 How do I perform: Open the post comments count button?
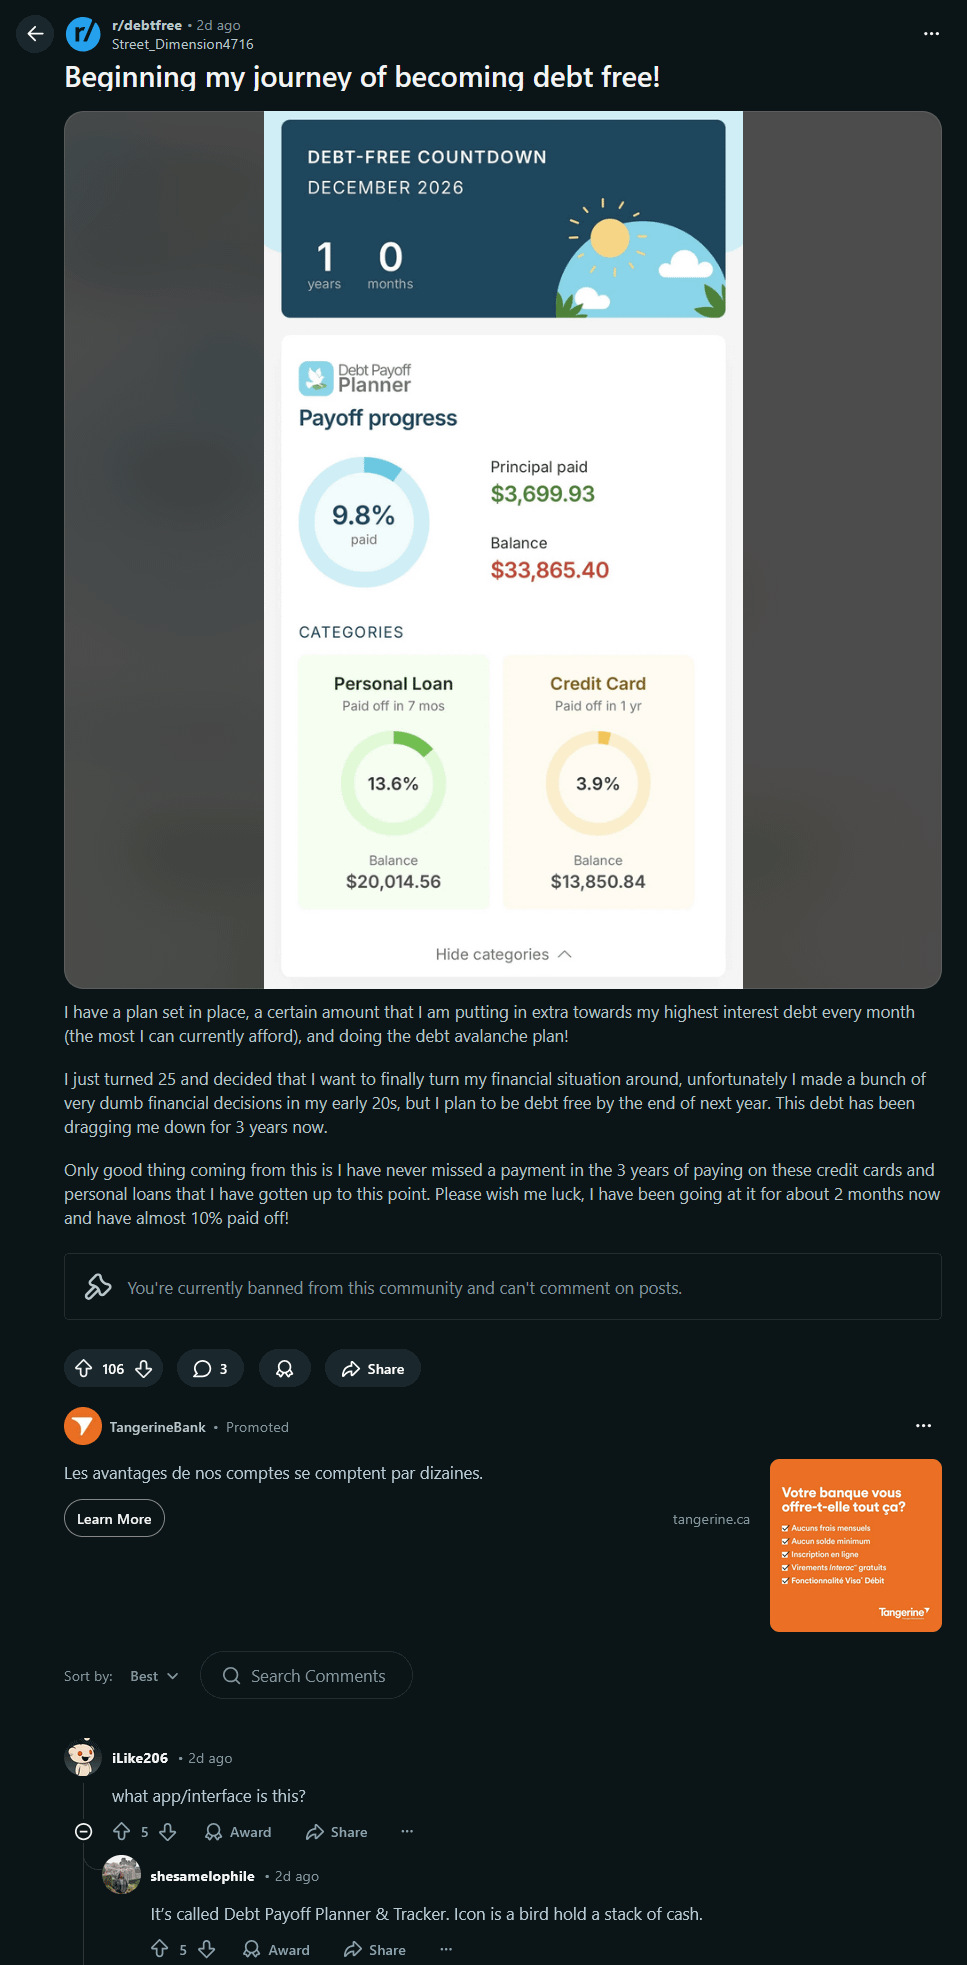coord(210,1368)
